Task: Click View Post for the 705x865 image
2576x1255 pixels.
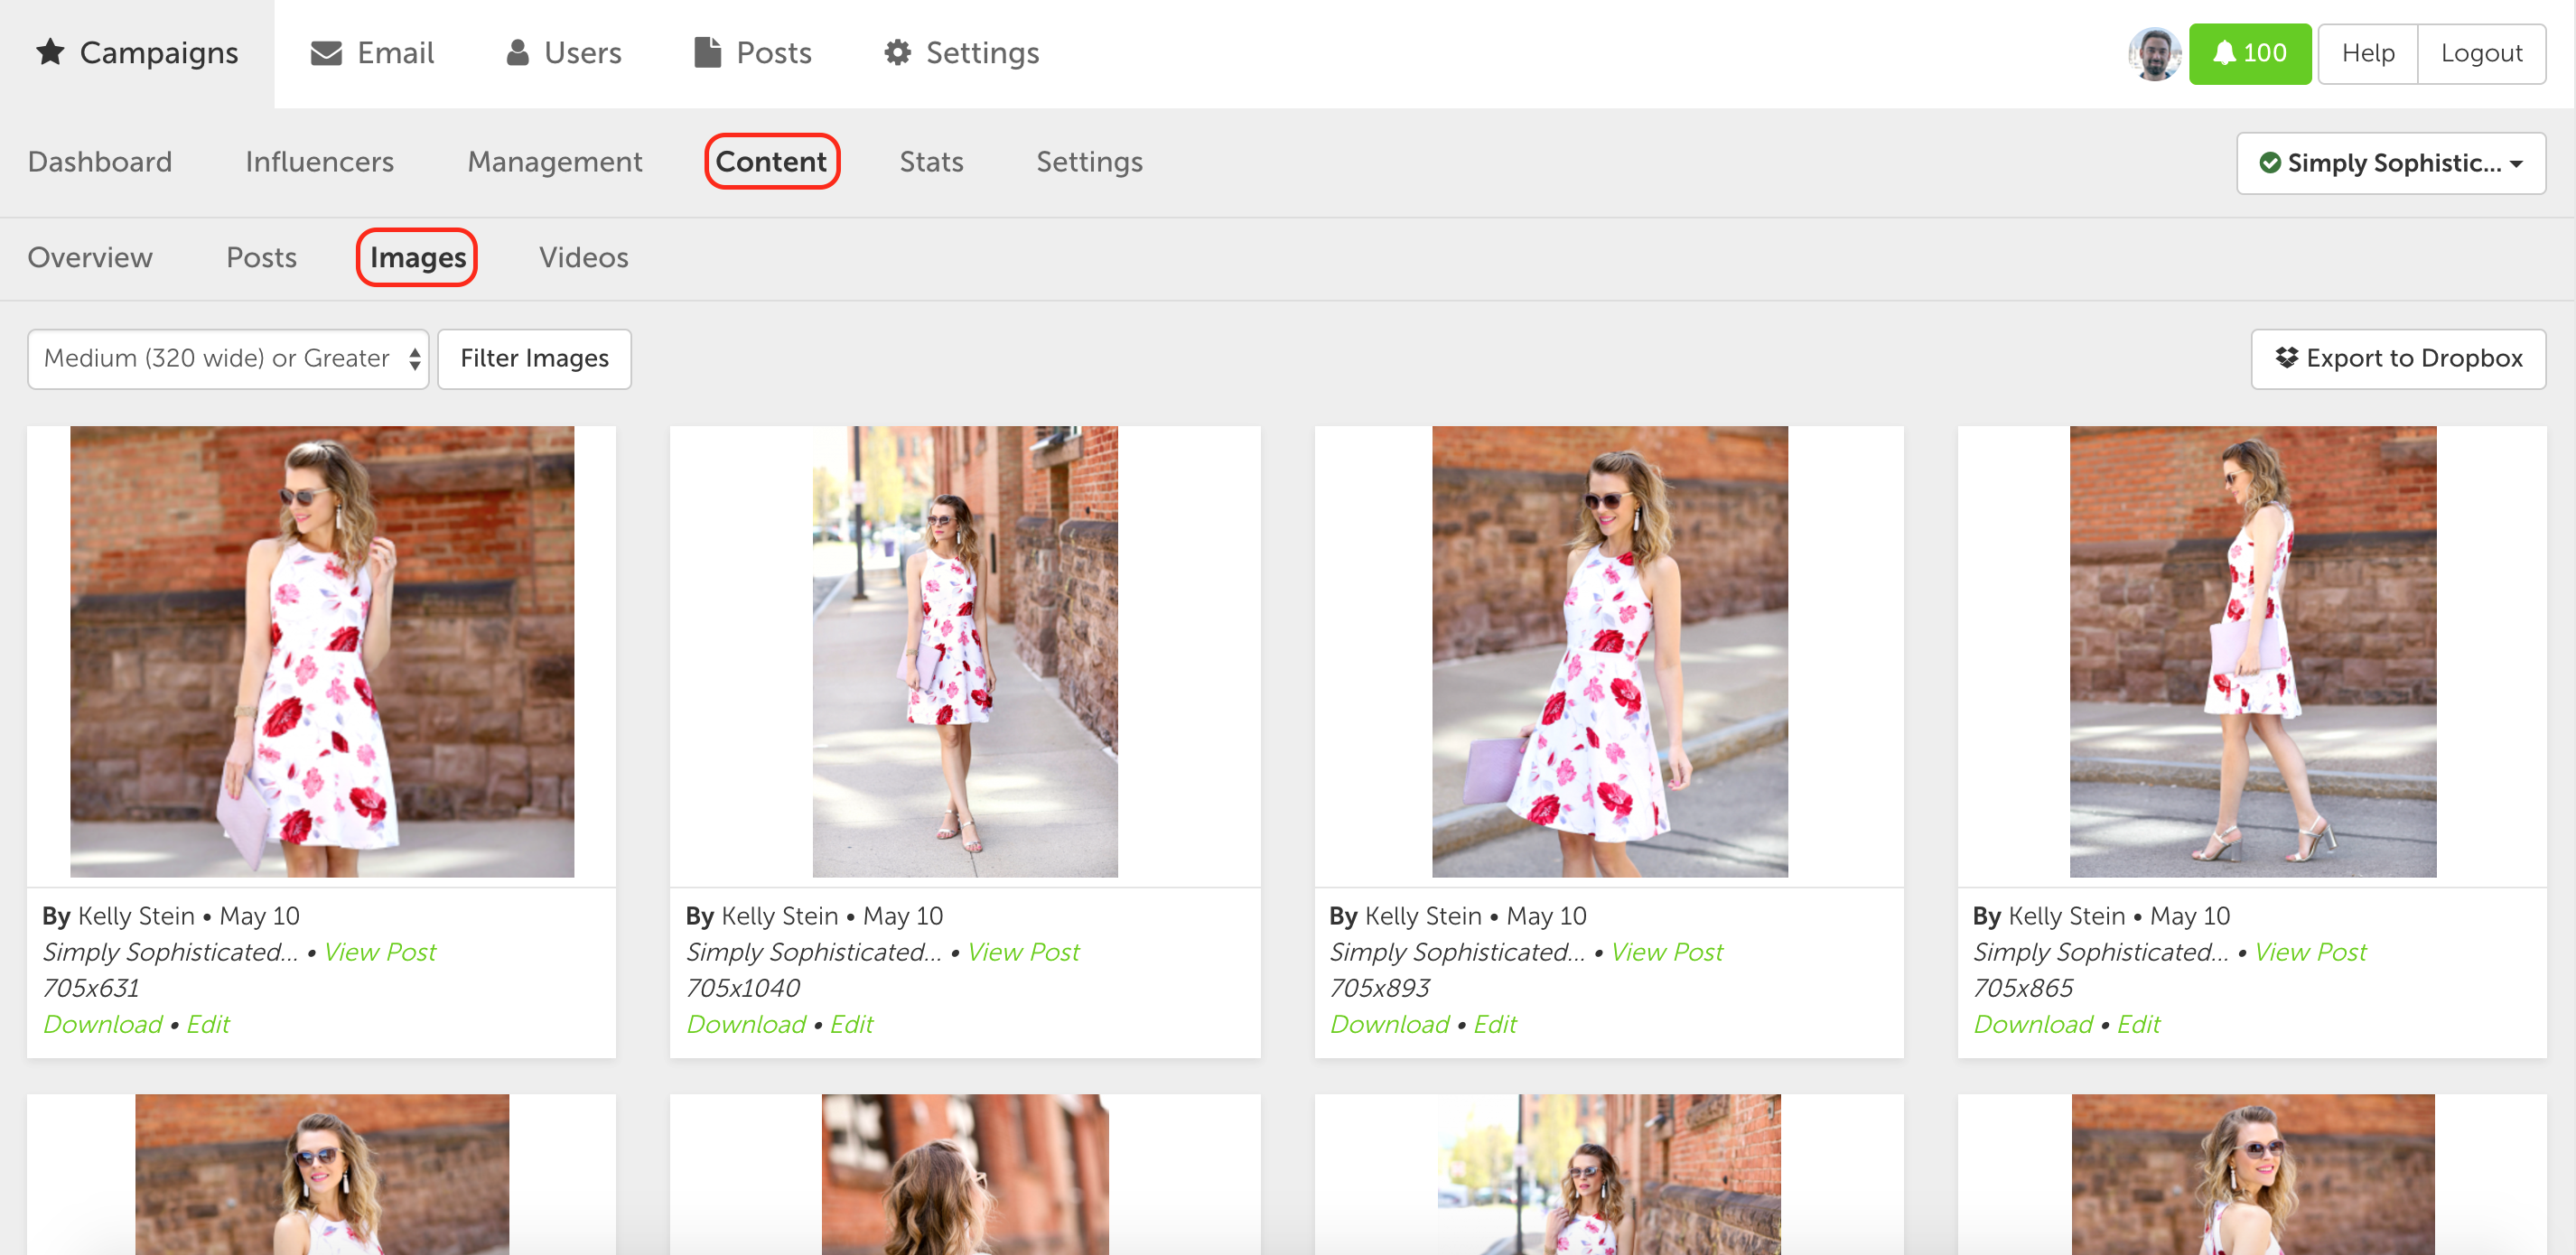Action: [2310, 952]
